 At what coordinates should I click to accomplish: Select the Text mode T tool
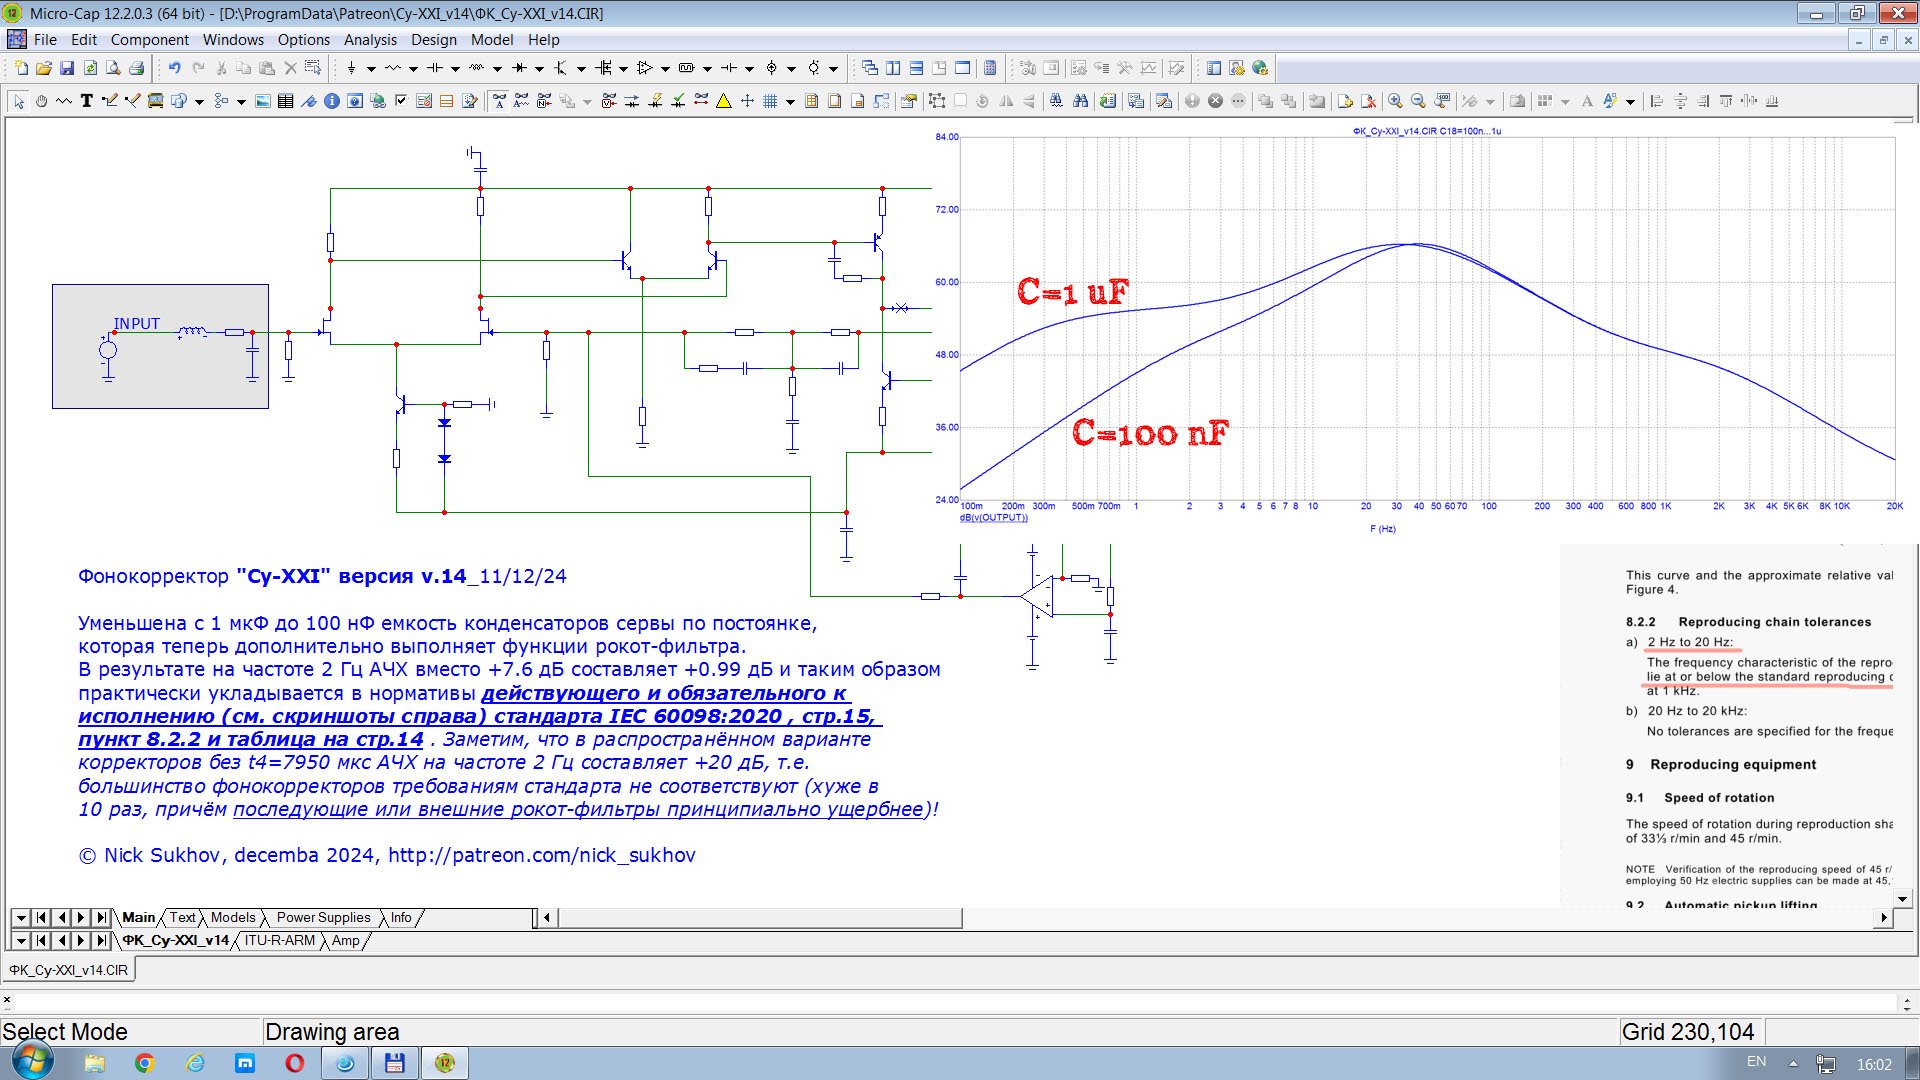click(x=87, y=101)
